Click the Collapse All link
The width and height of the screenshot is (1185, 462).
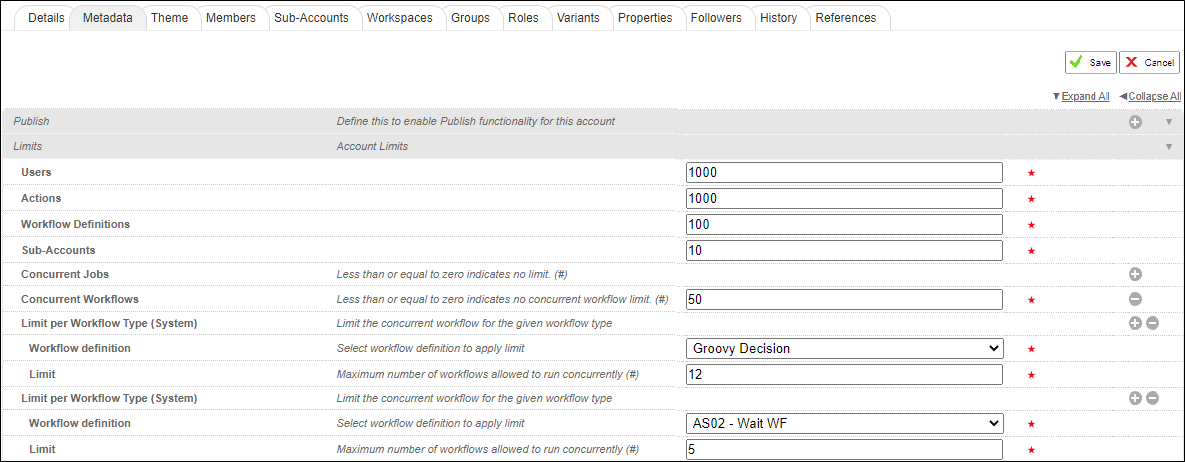[1154, 96]
